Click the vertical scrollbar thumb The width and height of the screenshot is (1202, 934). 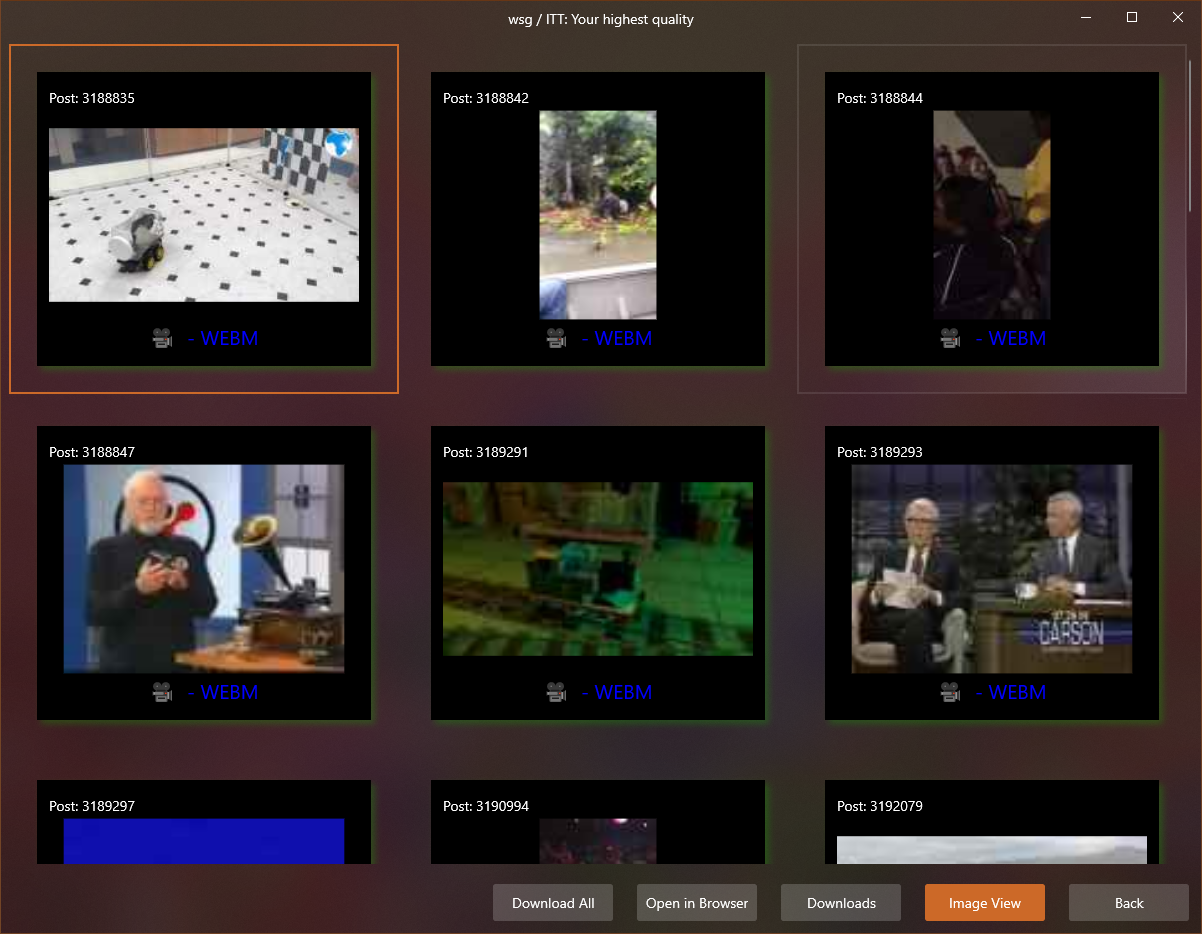[x=1190, y=136]
